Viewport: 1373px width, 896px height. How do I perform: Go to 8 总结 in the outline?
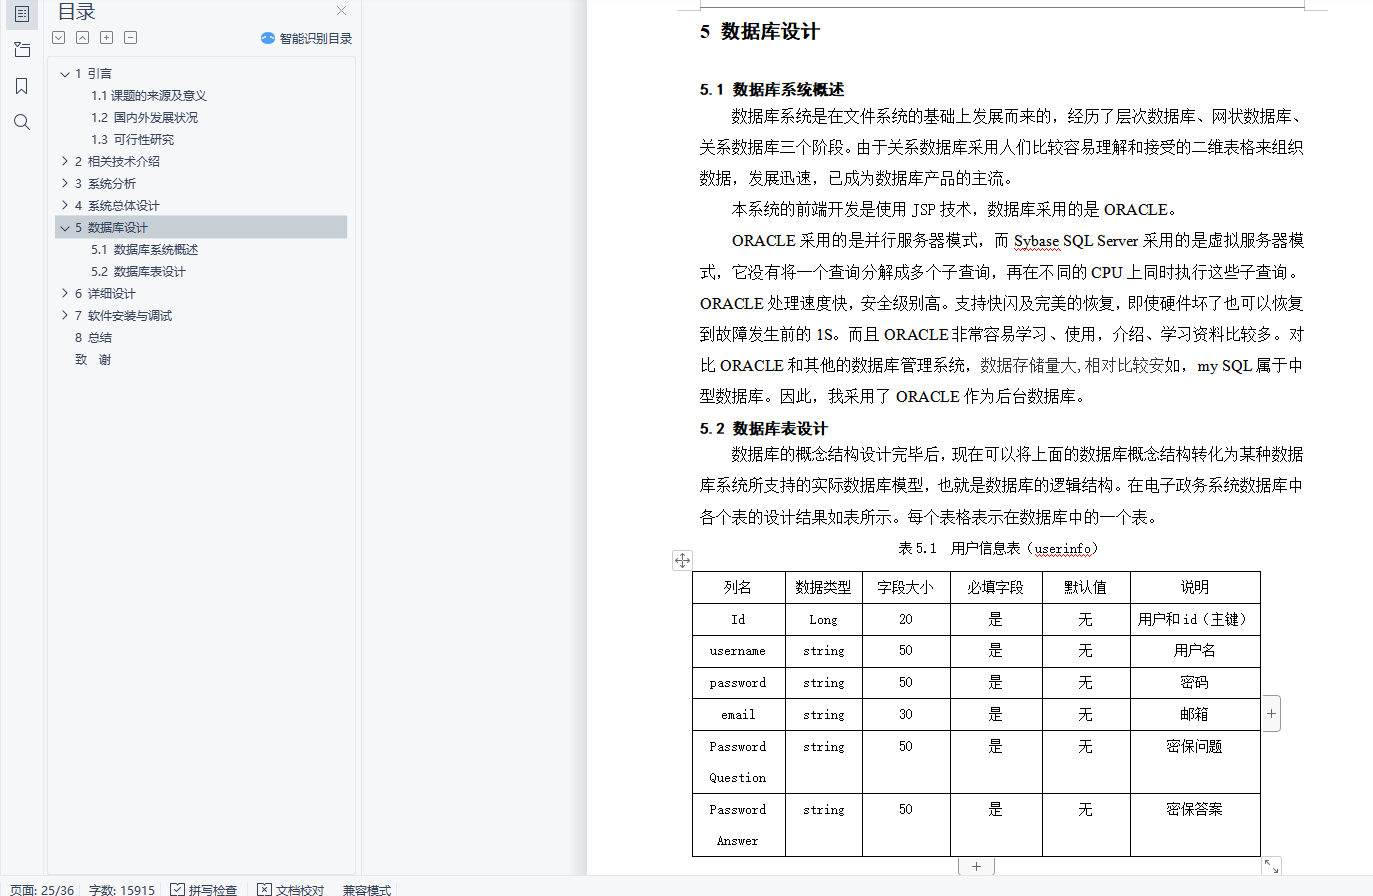(94, 338)
